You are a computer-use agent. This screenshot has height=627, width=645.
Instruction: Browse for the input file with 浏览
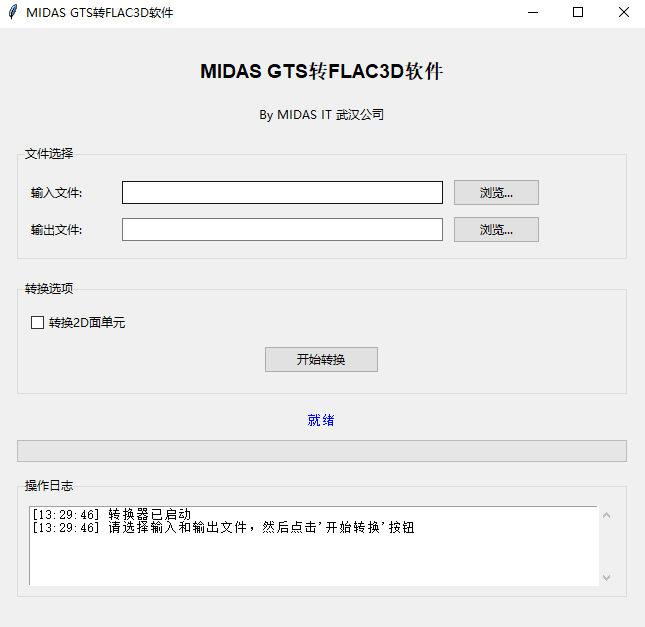click(496, 193)
